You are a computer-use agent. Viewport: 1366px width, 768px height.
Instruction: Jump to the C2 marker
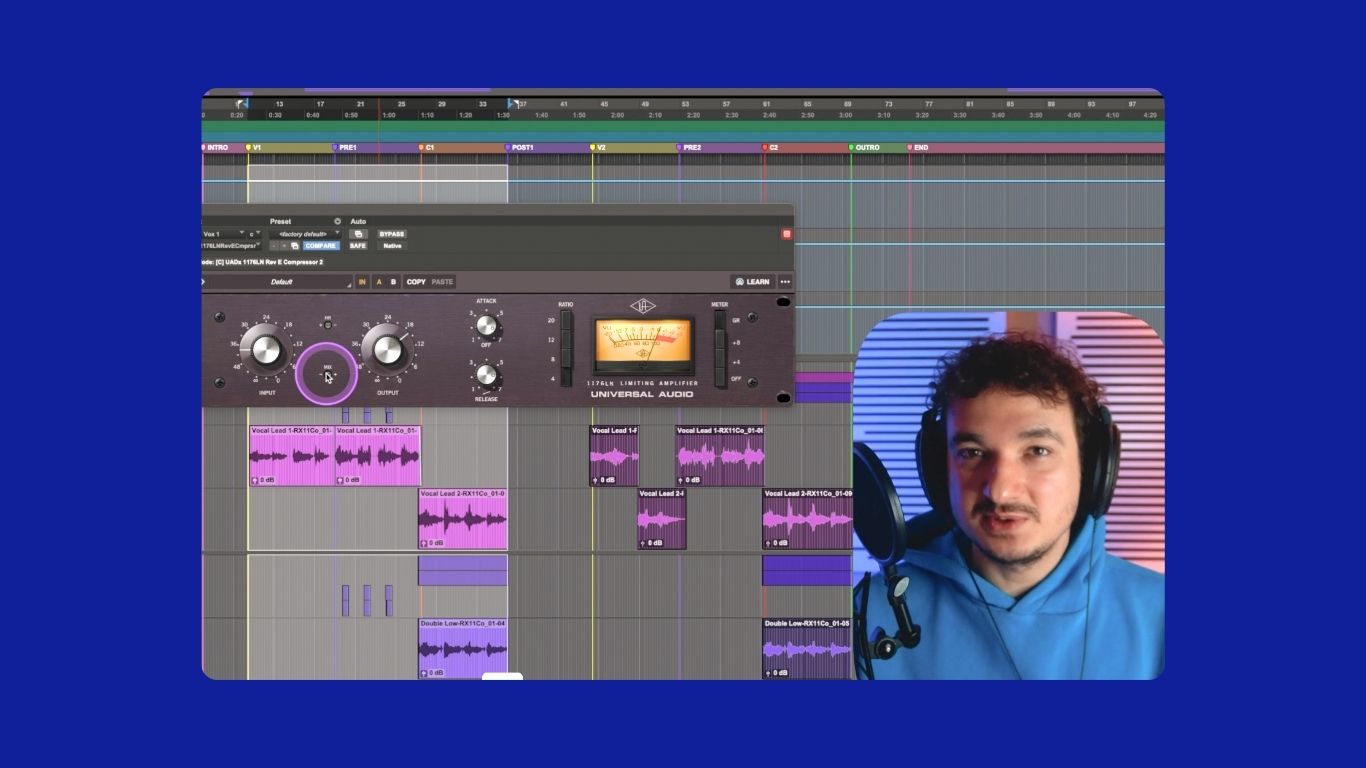(x=770, y=148)
